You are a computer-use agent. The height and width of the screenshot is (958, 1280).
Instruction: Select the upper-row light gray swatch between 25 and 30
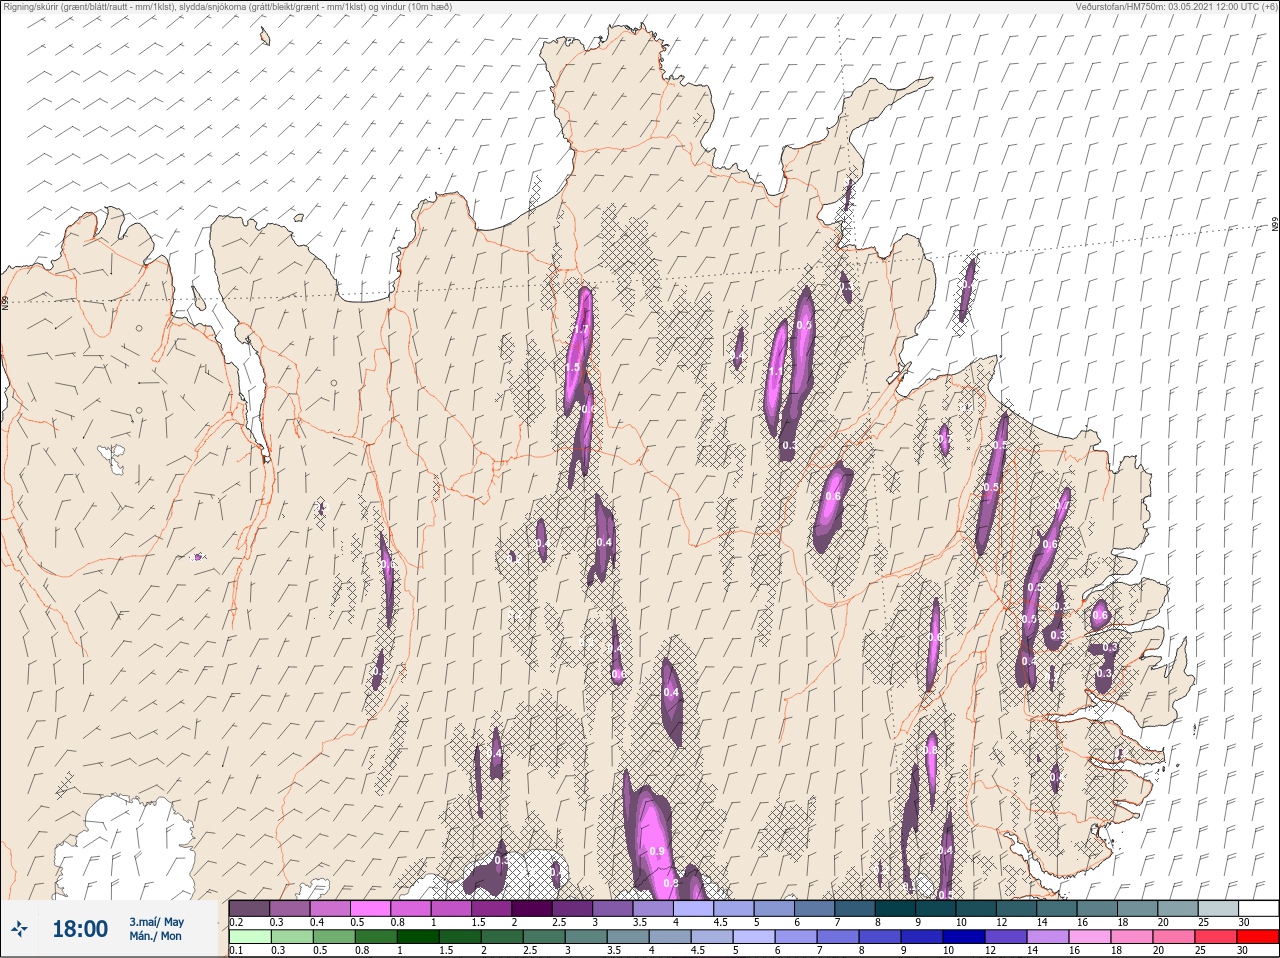[x=1218, y=908]
